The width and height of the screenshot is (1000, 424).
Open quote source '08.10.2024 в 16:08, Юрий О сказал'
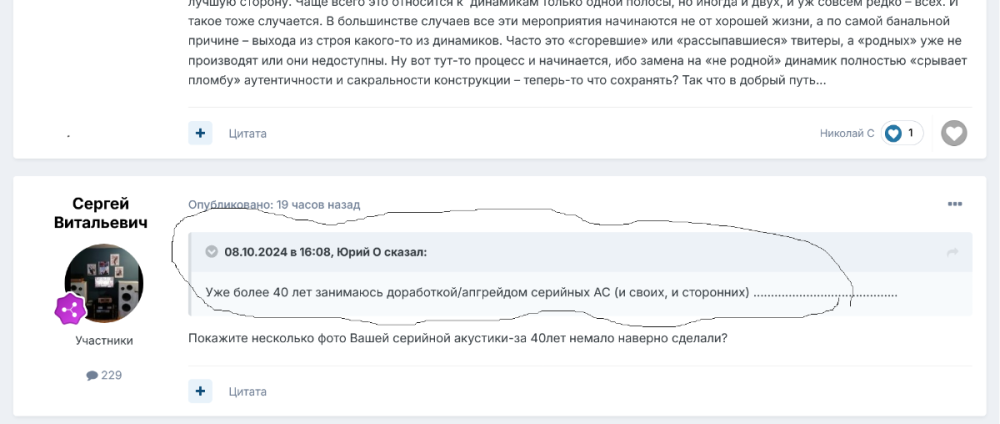click(325, 252)
